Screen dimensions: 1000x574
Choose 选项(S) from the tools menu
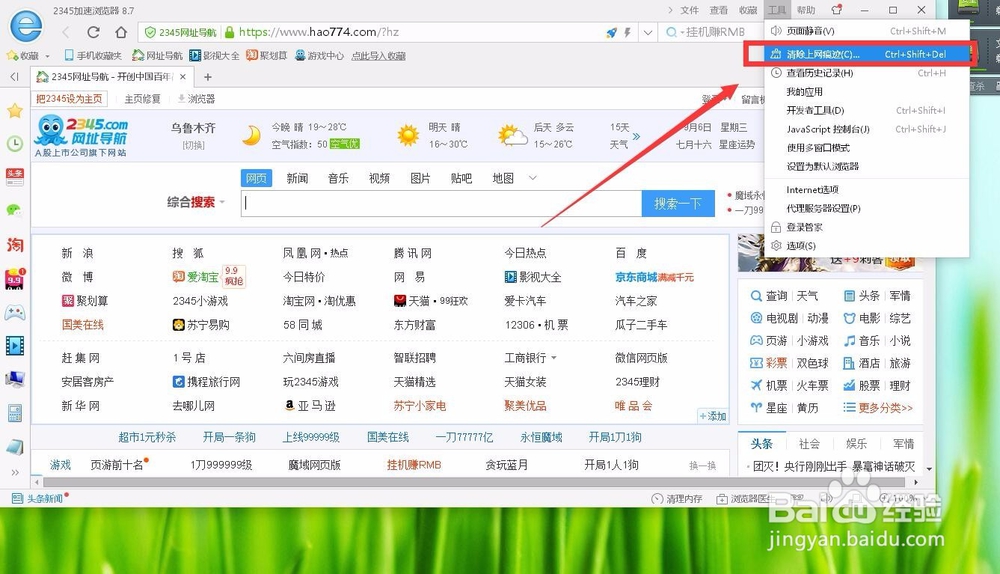(867, 246)
